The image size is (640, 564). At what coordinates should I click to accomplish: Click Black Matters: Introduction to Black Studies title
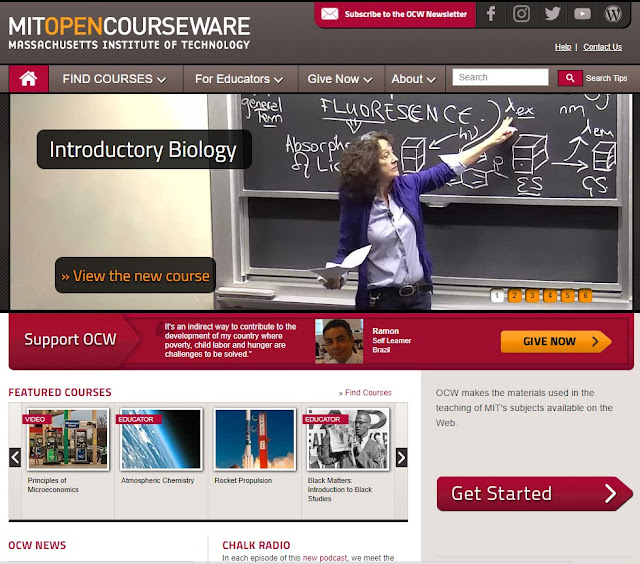coord(340,489)
